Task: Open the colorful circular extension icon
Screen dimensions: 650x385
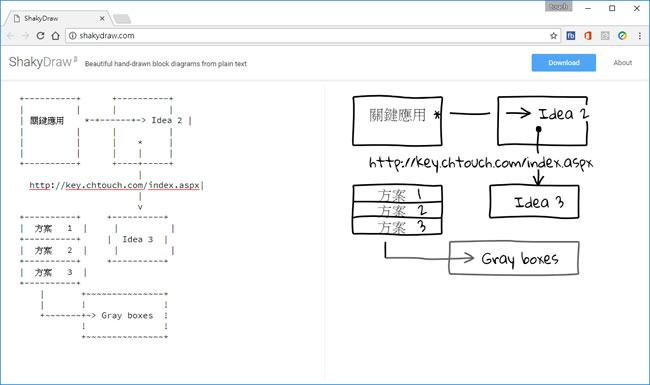Action: 622,36
